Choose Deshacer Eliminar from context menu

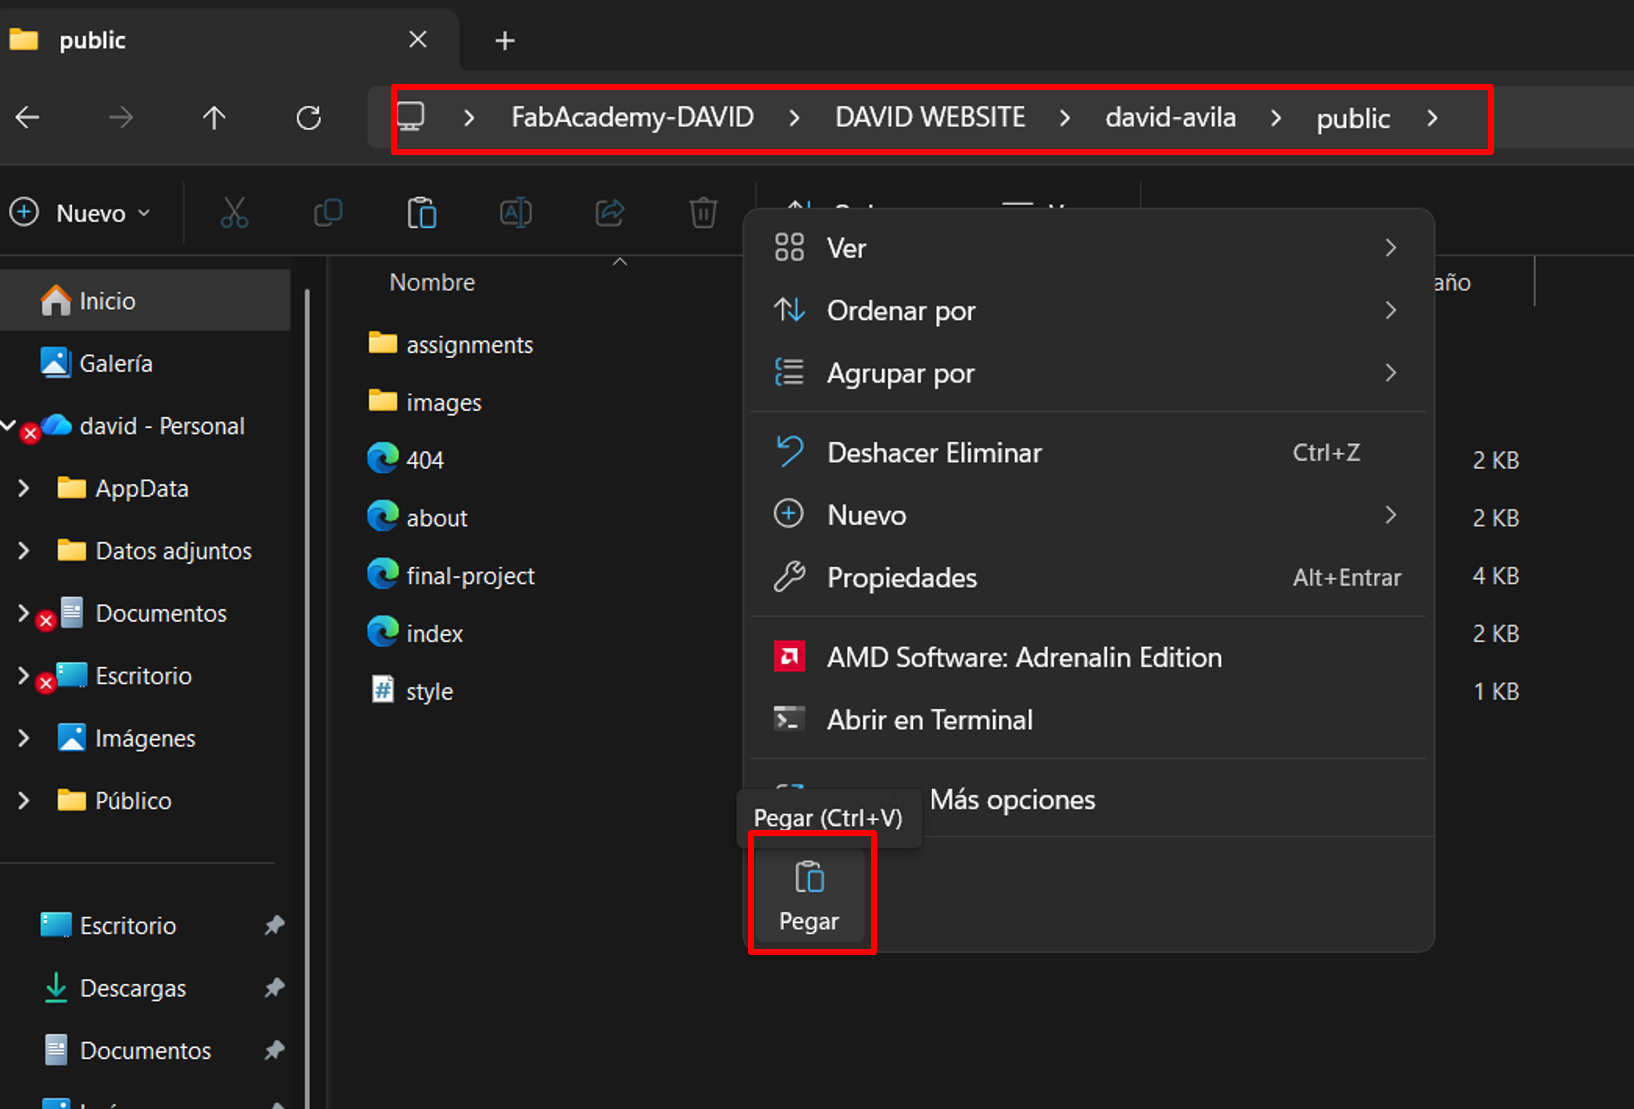pos(1088,453)
